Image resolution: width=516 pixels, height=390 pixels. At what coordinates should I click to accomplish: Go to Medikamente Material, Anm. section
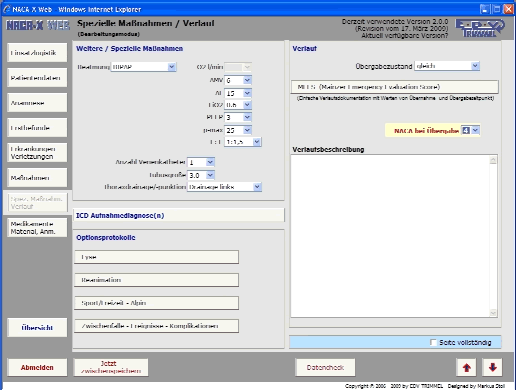37,228
